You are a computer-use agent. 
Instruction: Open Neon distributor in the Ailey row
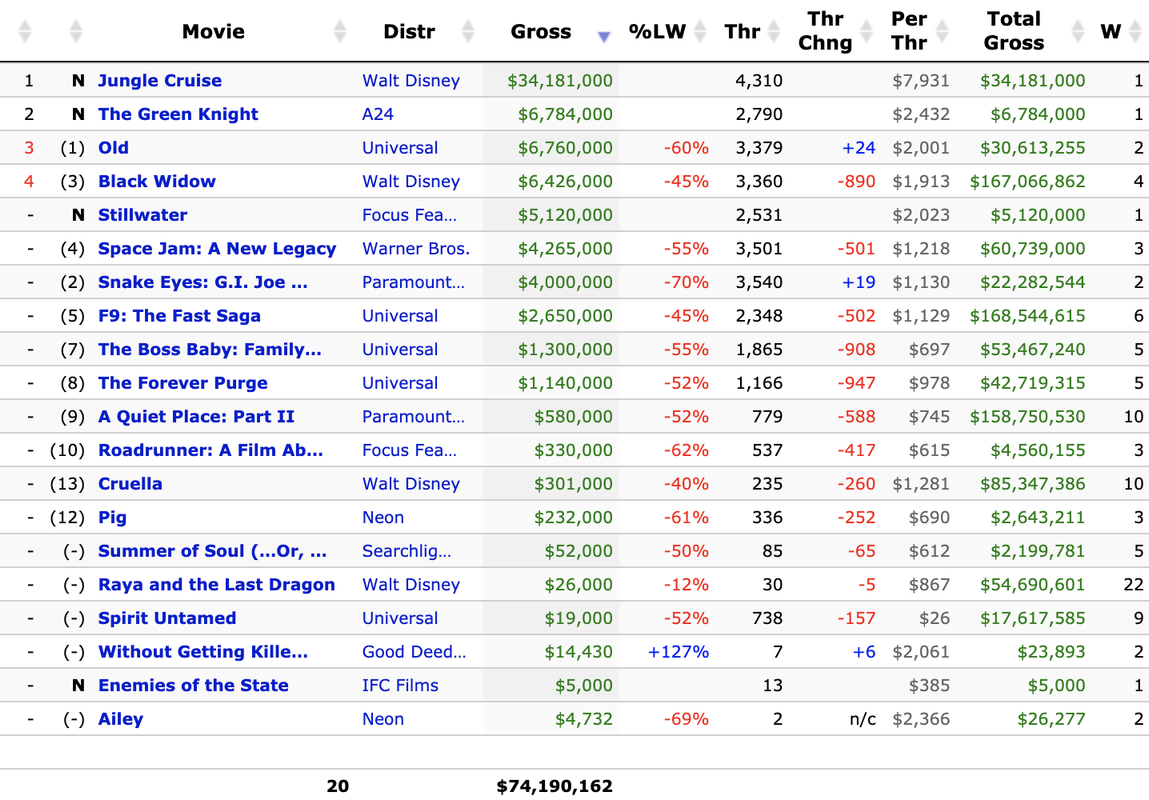[x=383, y=720]
